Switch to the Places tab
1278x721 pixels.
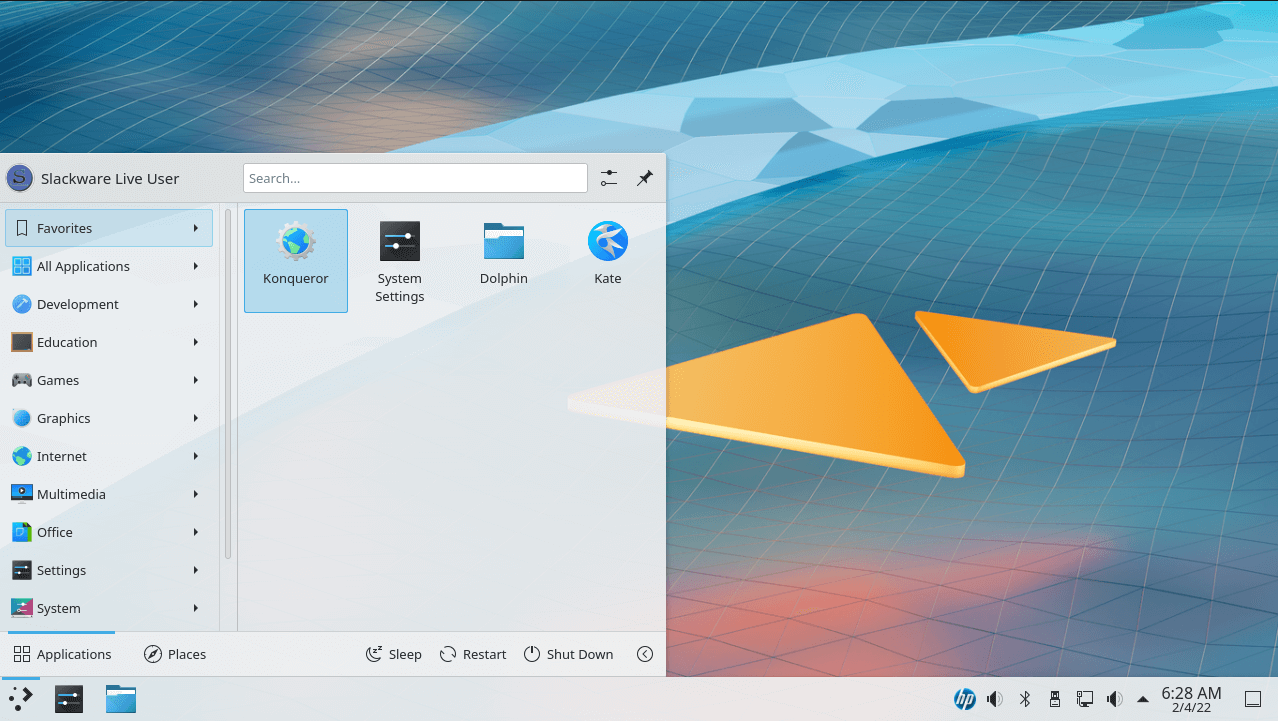point(175,653)
